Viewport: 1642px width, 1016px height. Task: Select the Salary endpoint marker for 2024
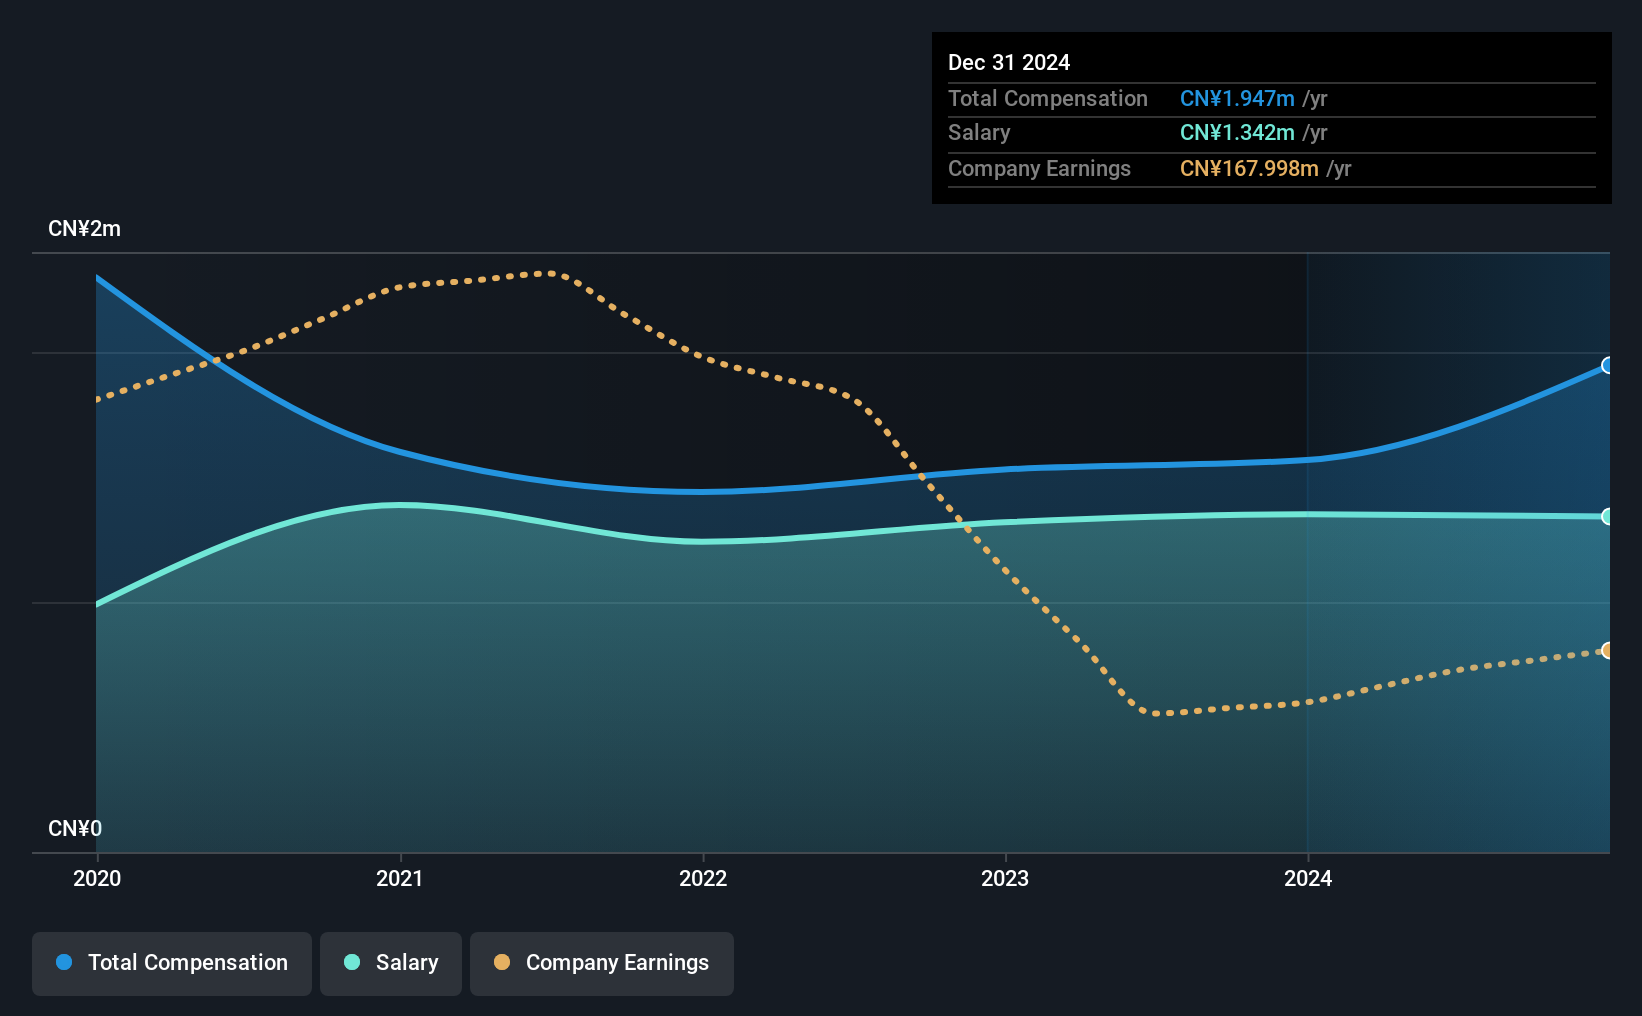1607,516
